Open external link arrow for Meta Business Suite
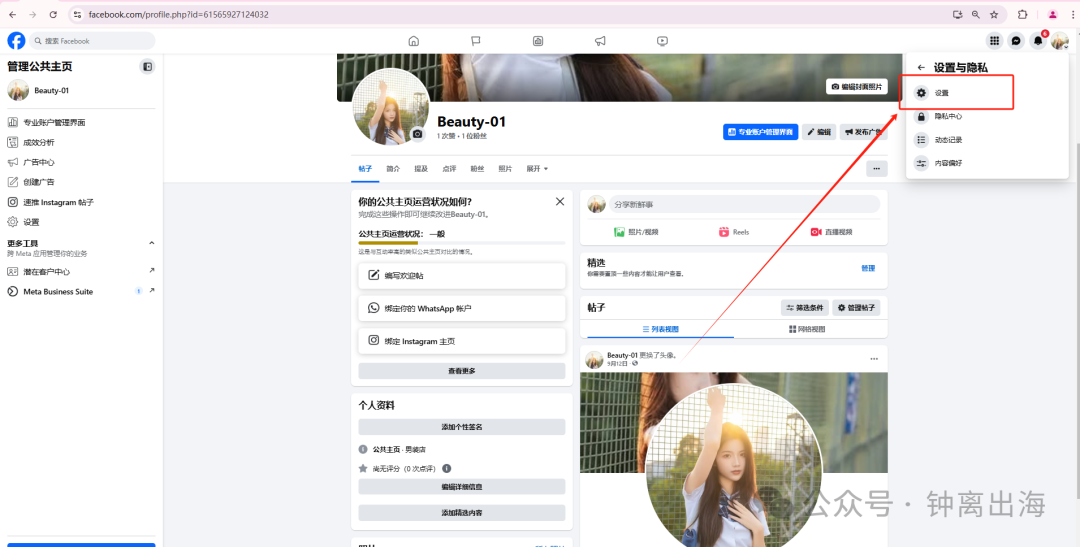 click(x=152, y=291)
